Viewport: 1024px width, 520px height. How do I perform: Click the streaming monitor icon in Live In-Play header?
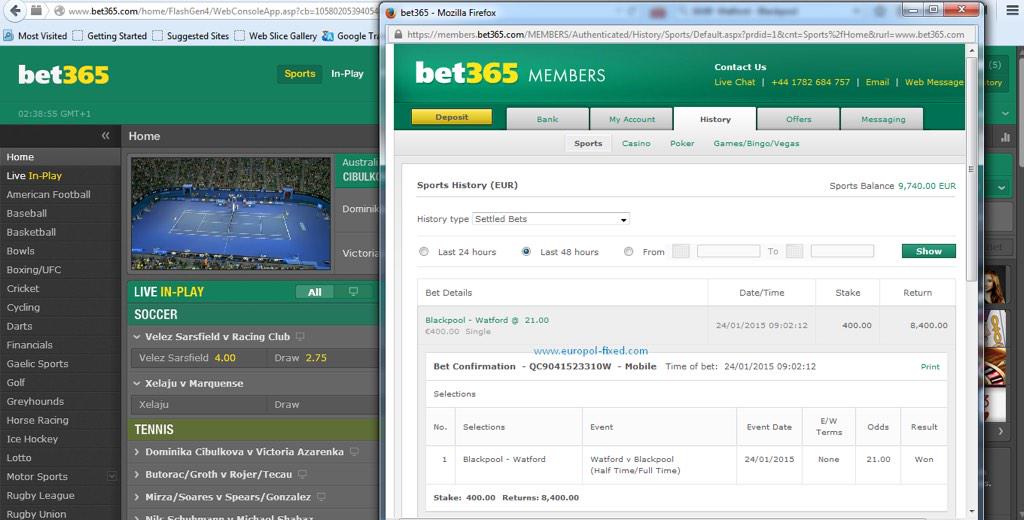[353, 291]
